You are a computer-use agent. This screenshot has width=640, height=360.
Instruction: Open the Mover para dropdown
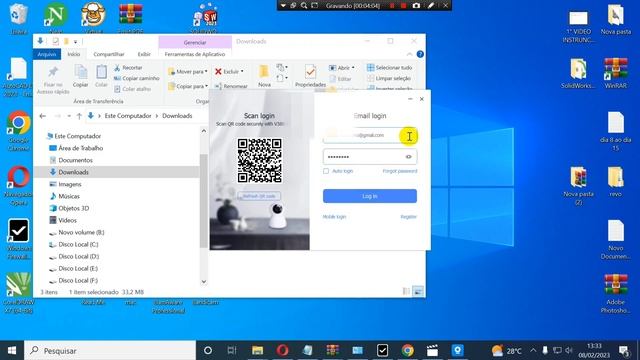[x=188, y=71]
